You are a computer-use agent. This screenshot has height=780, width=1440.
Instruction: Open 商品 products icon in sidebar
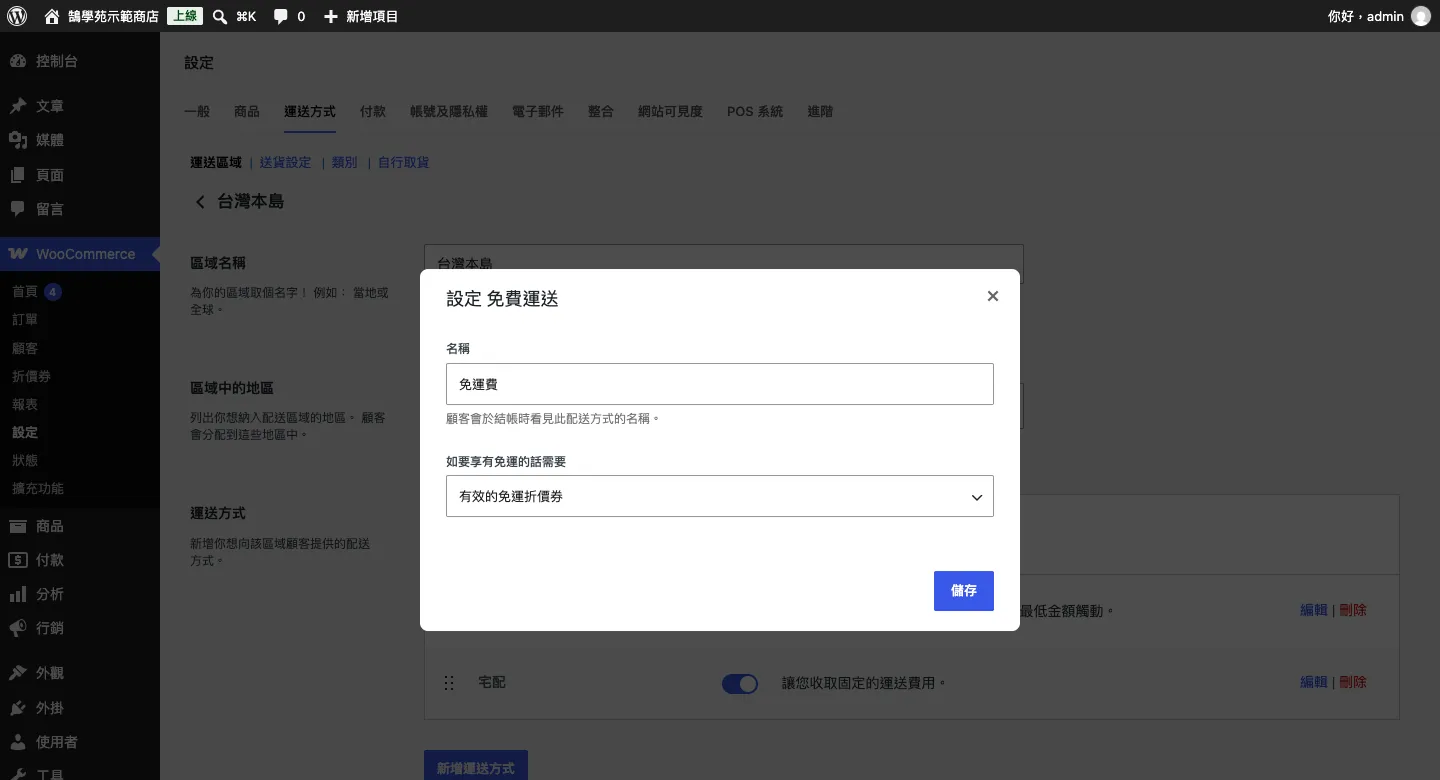tap(18, 526)
